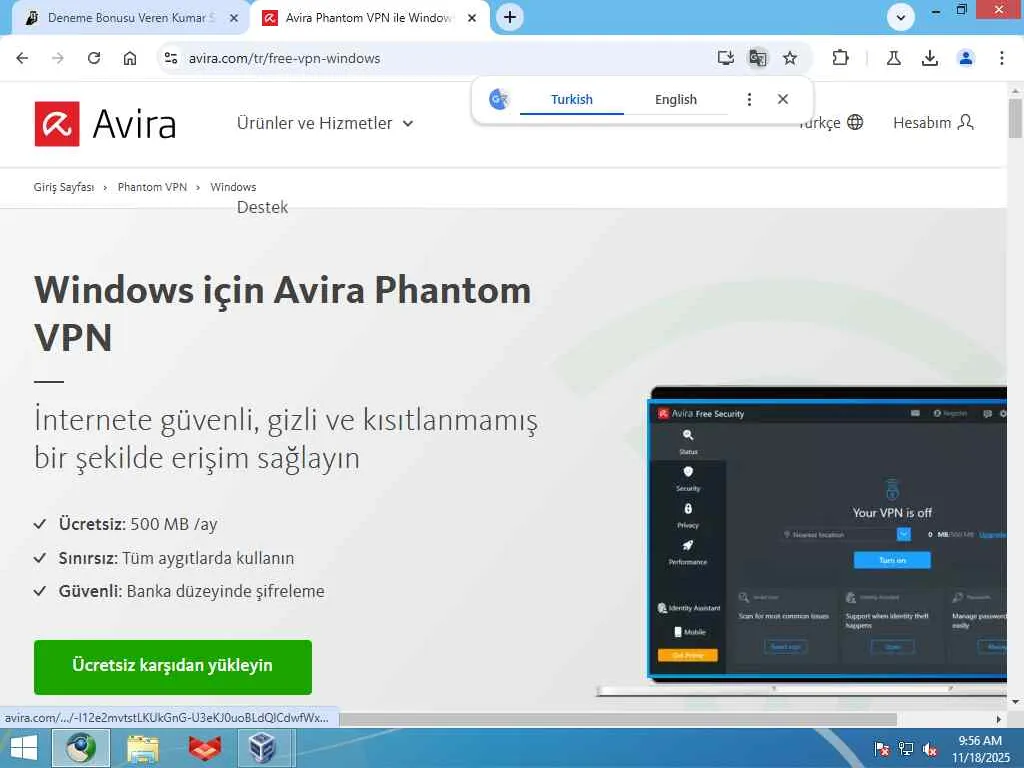Open the Chrome three-dot menu
The height and width of the screenshot is (768, 1024).
(1002, 58)
